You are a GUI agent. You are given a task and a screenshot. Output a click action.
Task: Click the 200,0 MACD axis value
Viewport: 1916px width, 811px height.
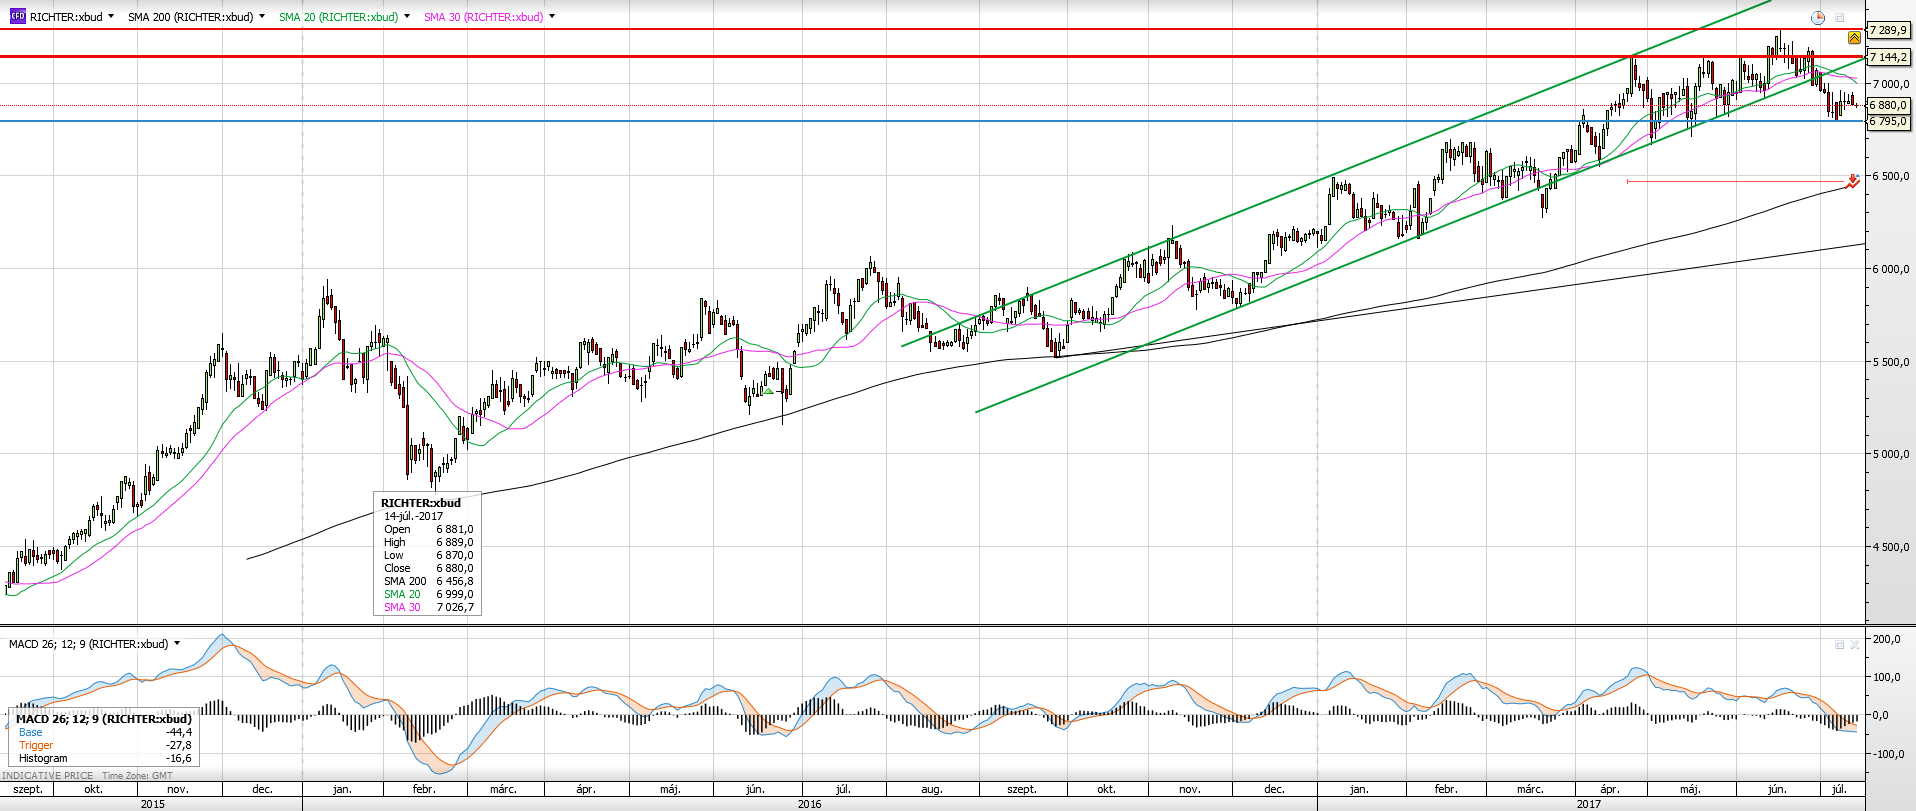[1886, 639]
